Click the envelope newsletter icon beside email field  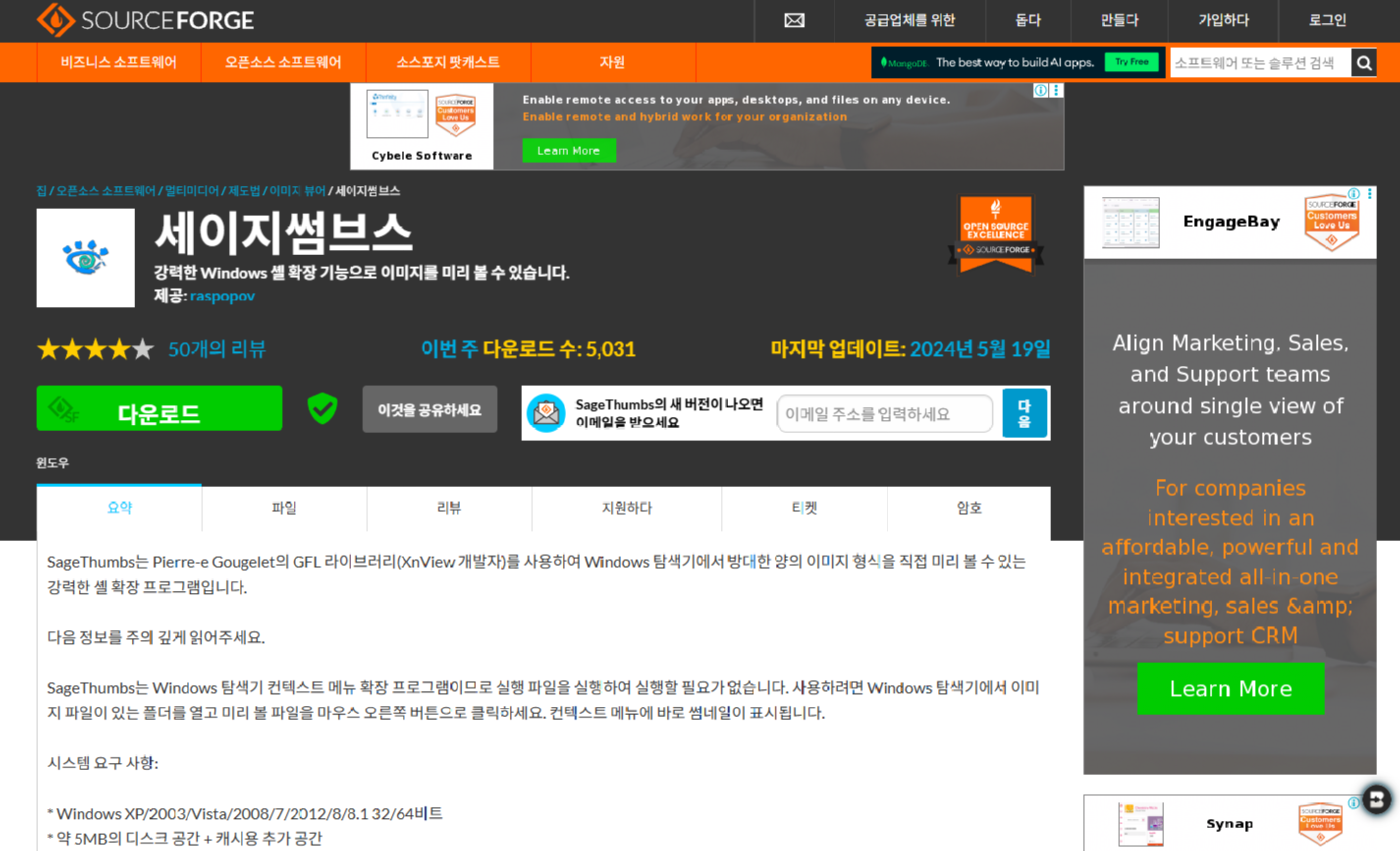coord(546,413)
